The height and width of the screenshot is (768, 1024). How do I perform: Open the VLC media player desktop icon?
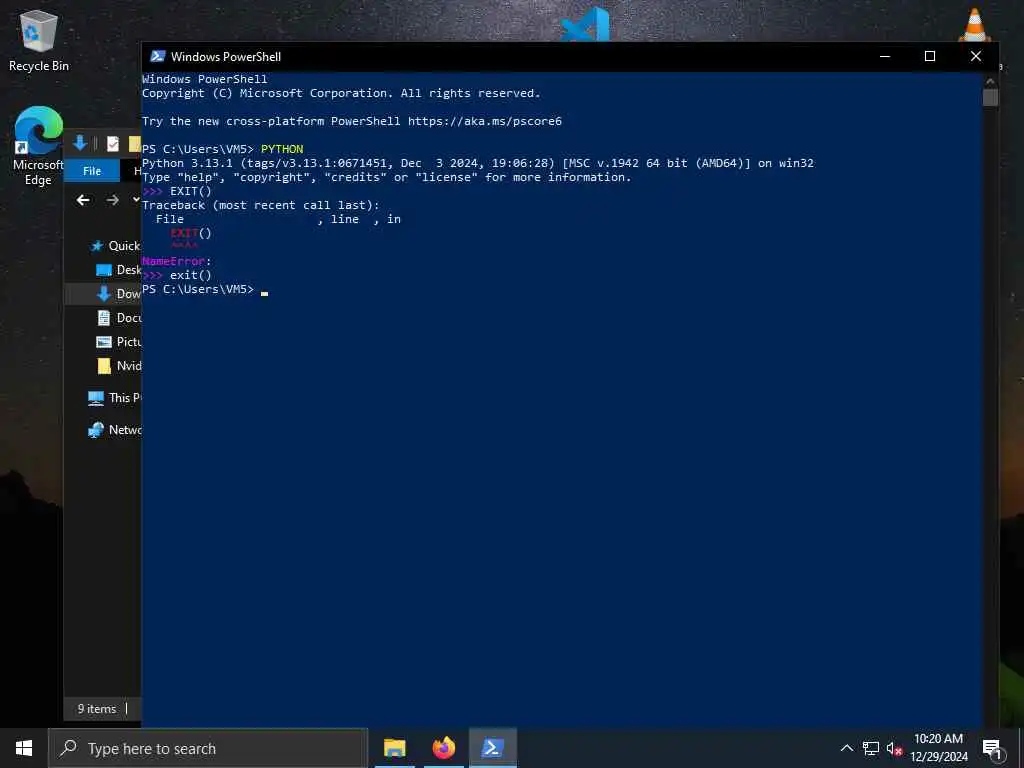(x=974, y=25)
